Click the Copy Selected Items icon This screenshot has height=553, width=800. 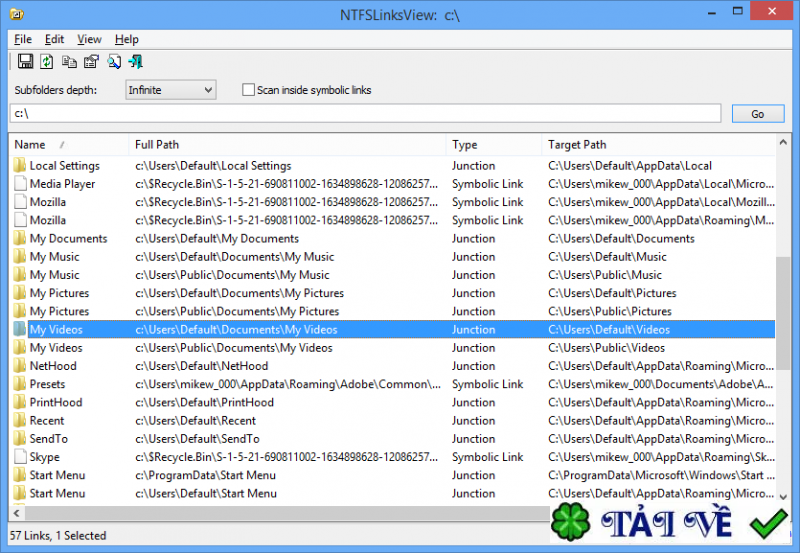click(69, 62)
